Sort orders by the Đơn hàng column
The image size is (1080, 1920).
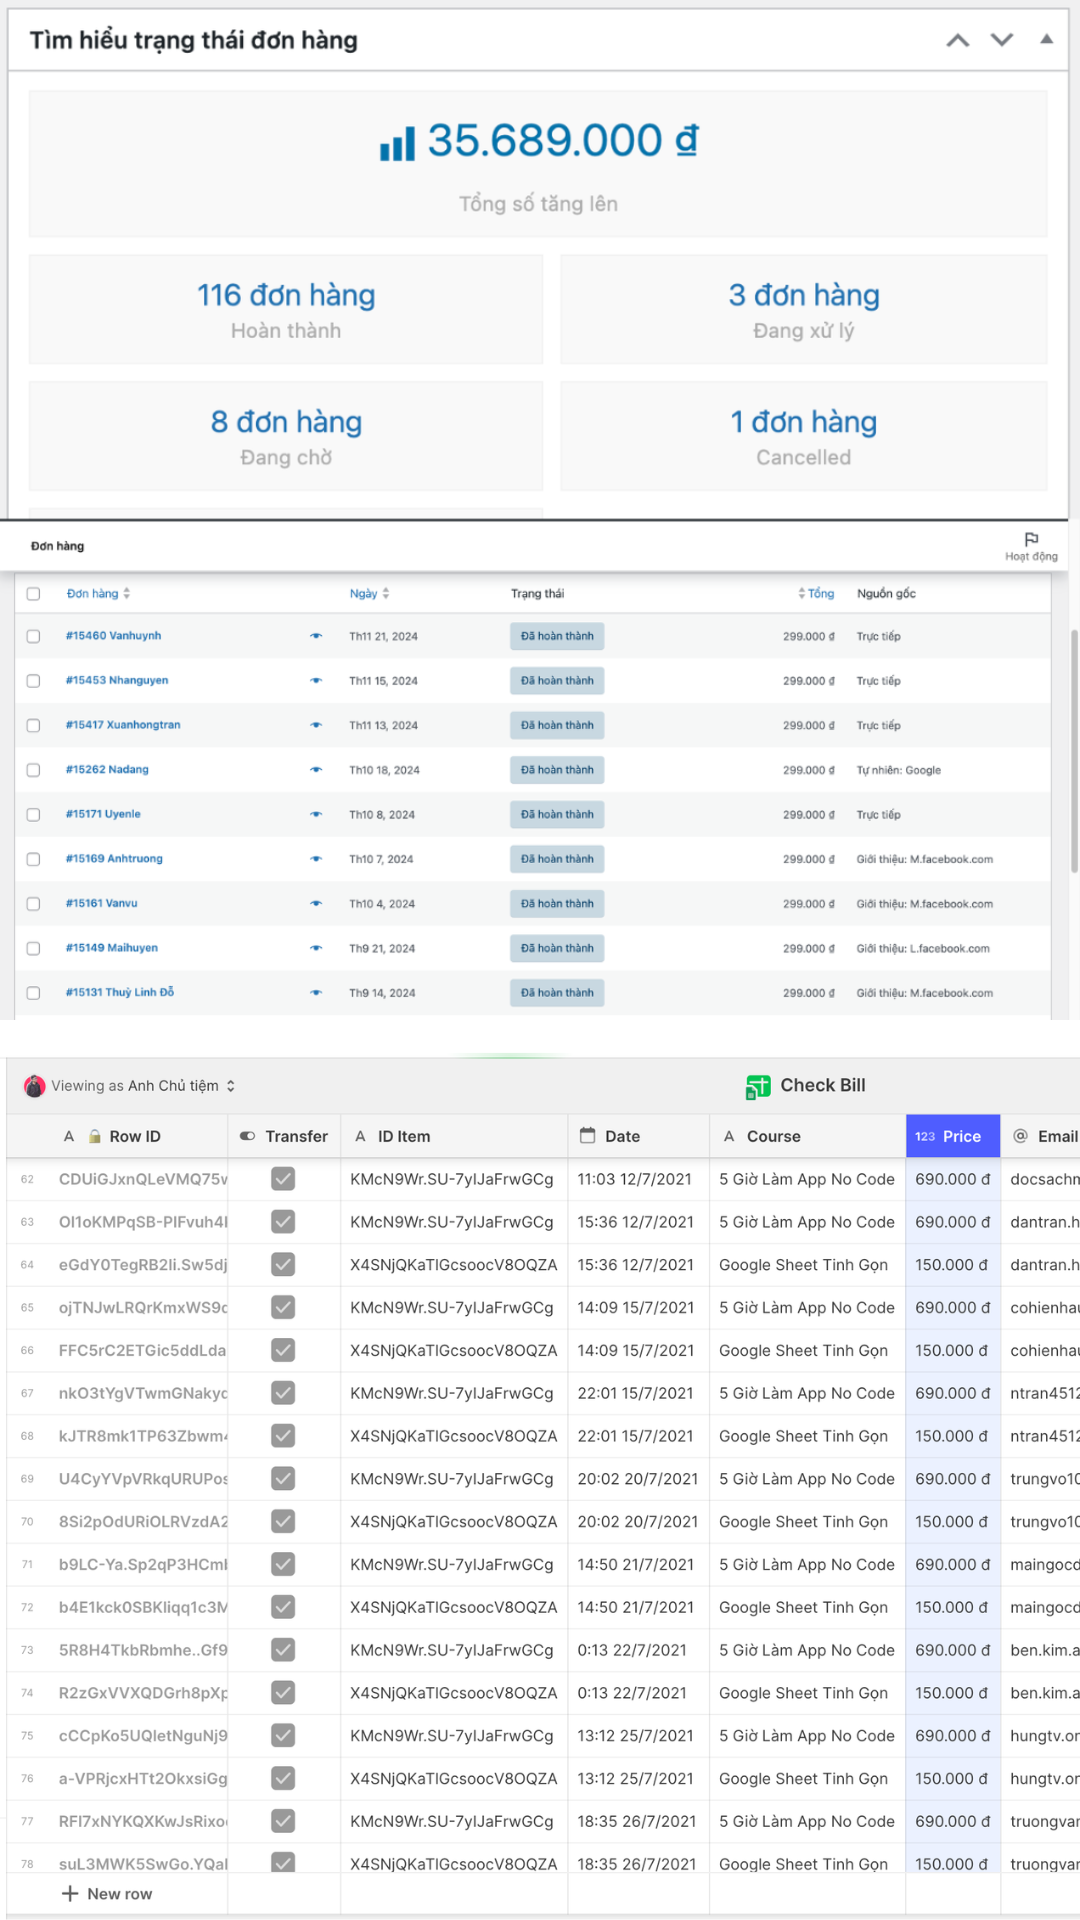tap(98, 594)
